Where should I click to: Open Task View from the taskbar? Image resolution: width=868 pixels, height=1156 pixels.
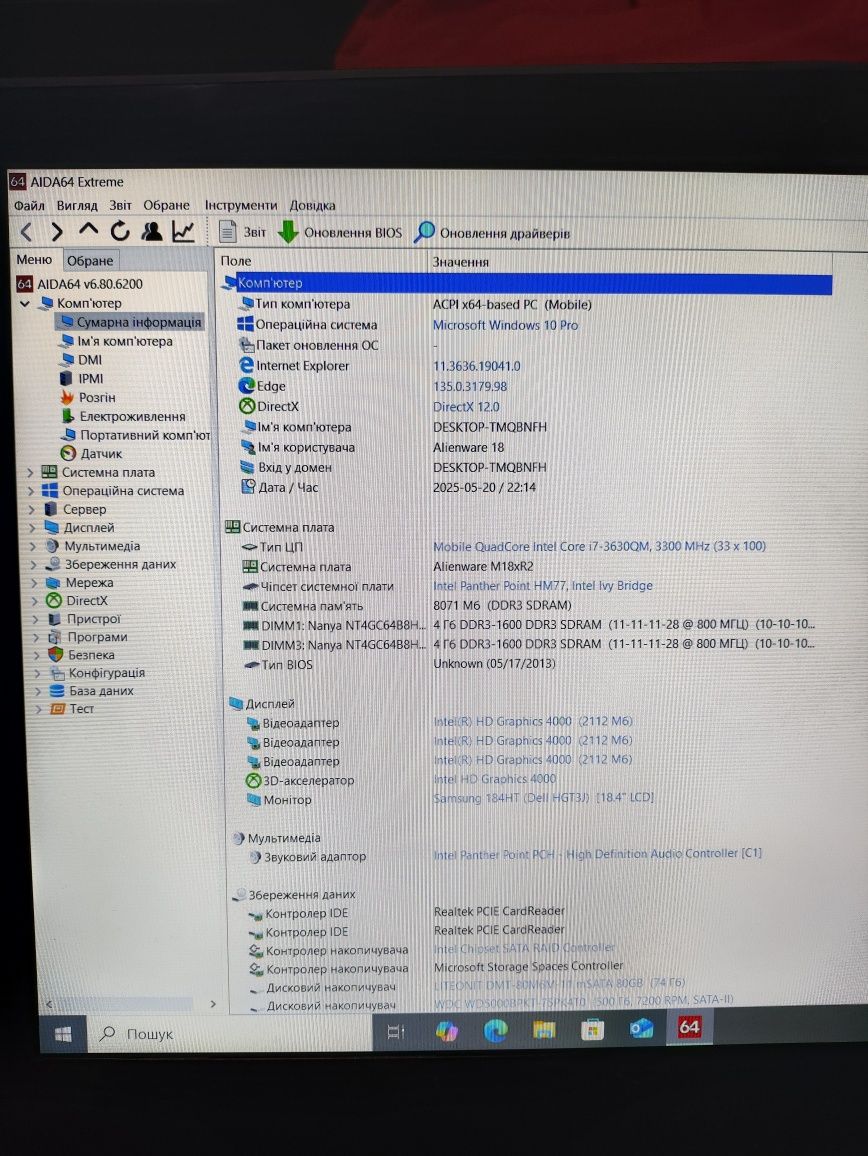coord(396,1032)
